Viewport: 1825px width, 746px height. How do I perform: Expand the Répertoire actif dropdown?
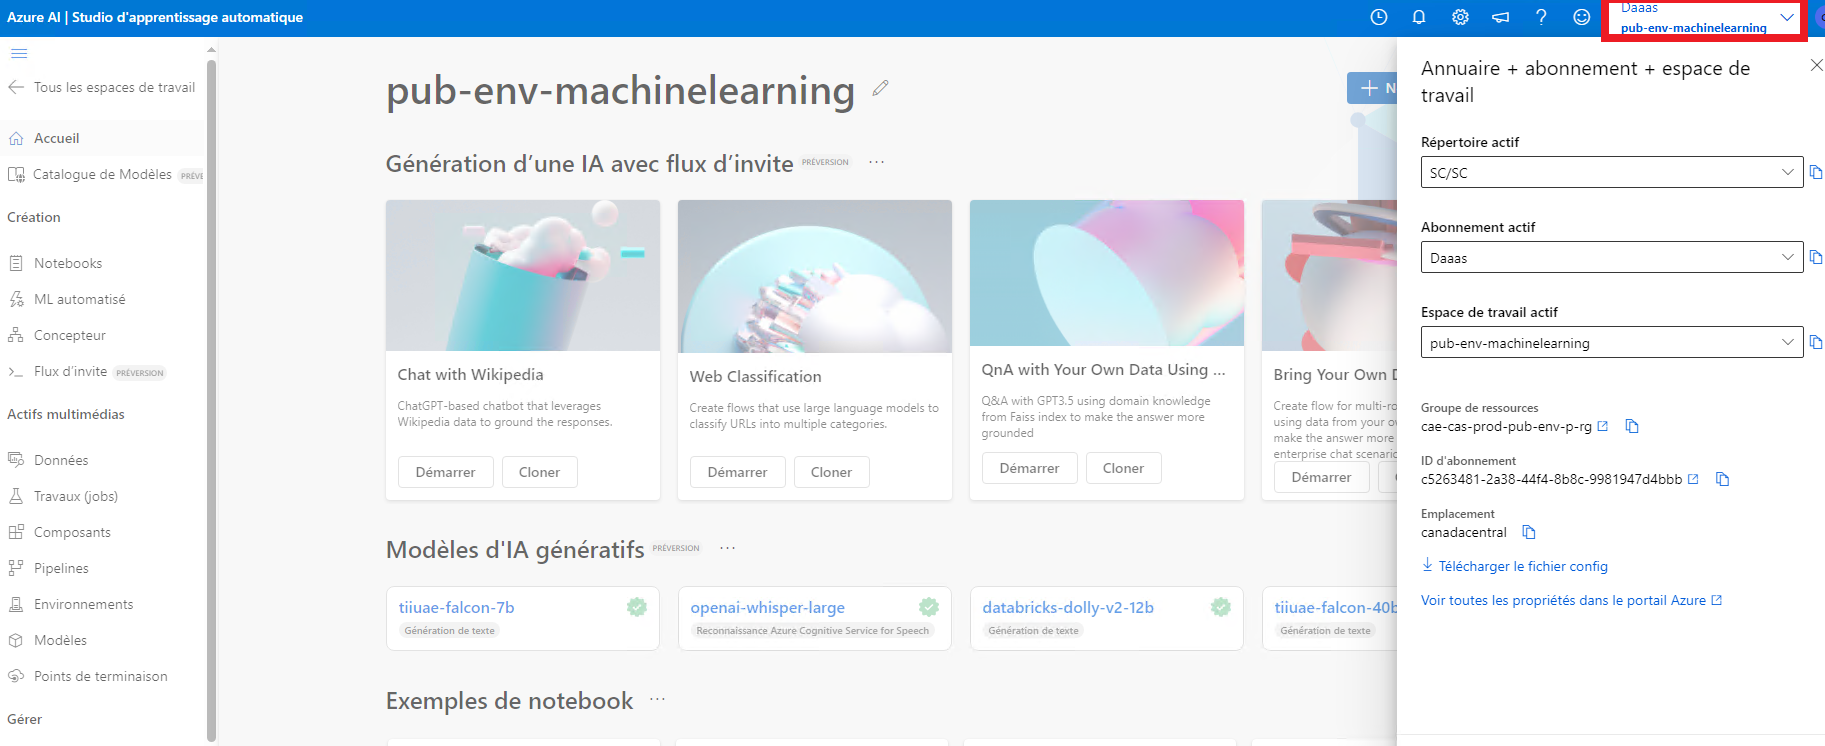pos(1611,172)
